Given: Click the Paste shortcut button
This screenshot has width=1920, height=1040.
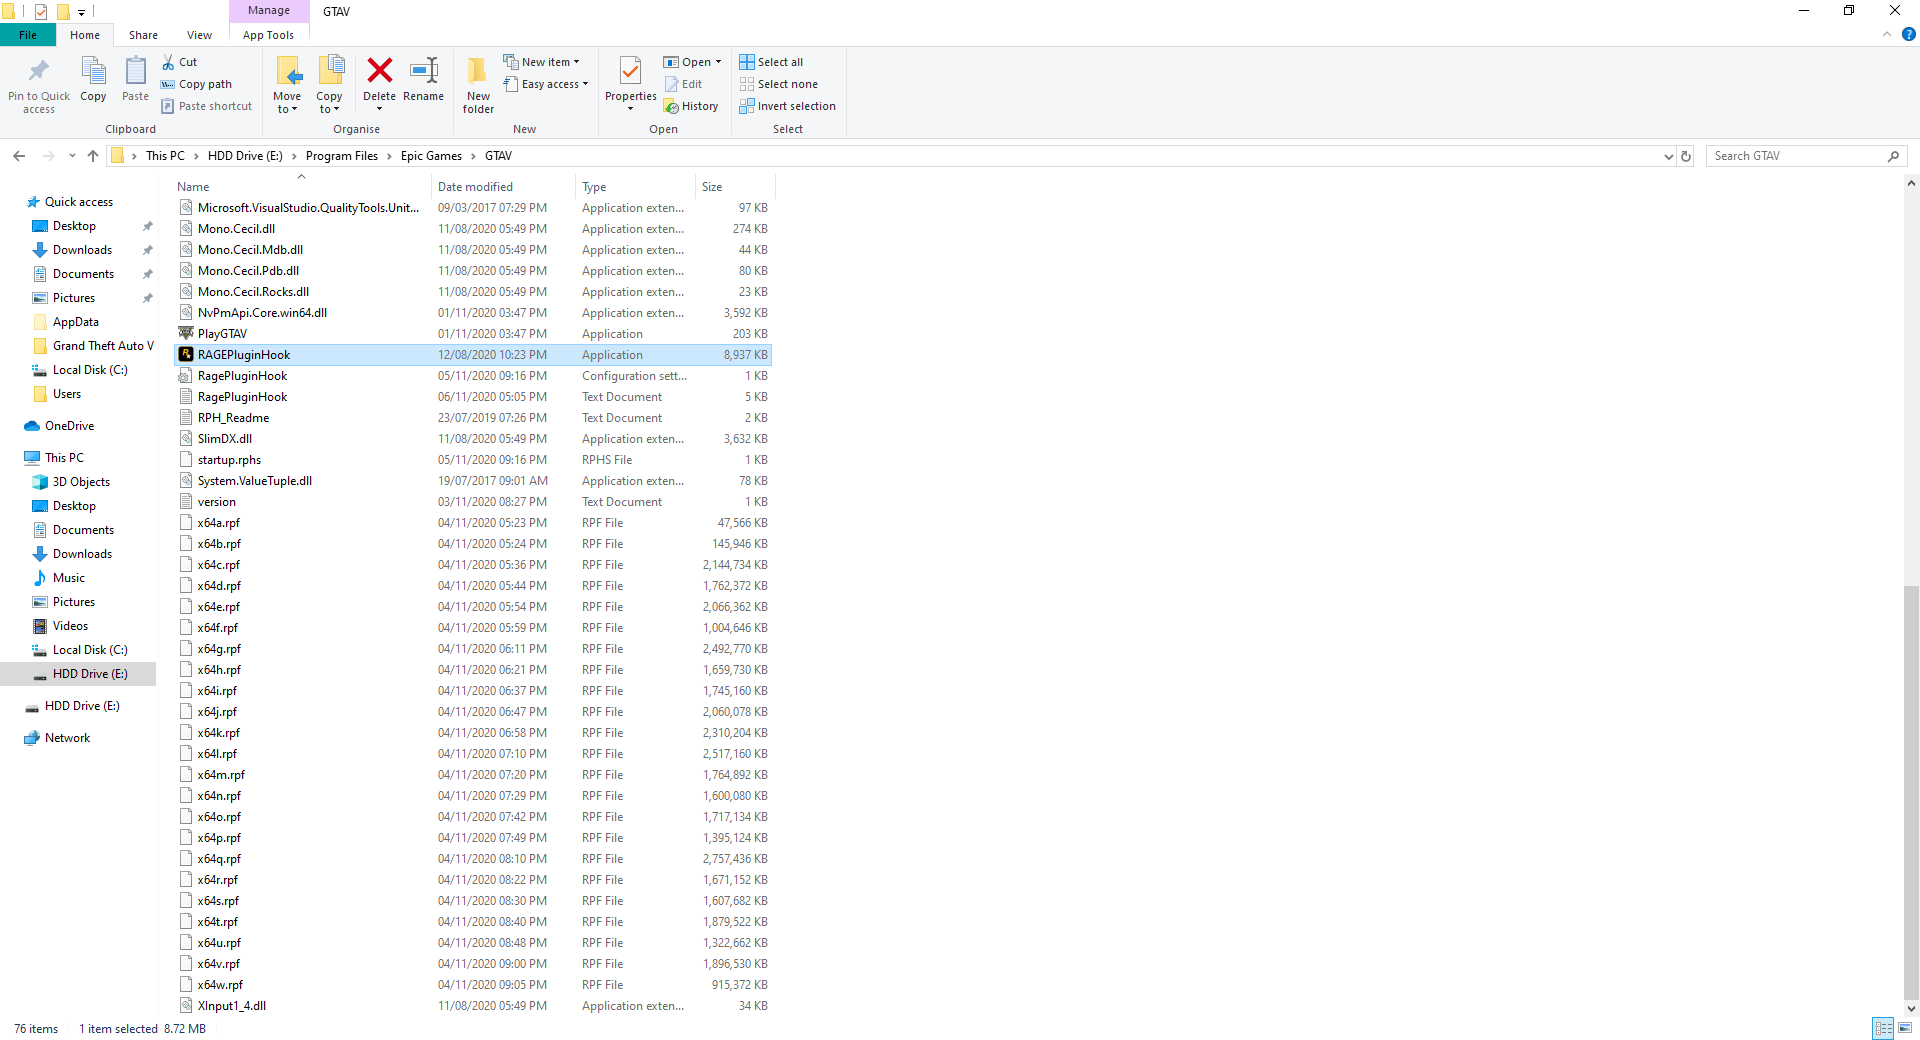Looking at the screenshot, I should point(207,106).
